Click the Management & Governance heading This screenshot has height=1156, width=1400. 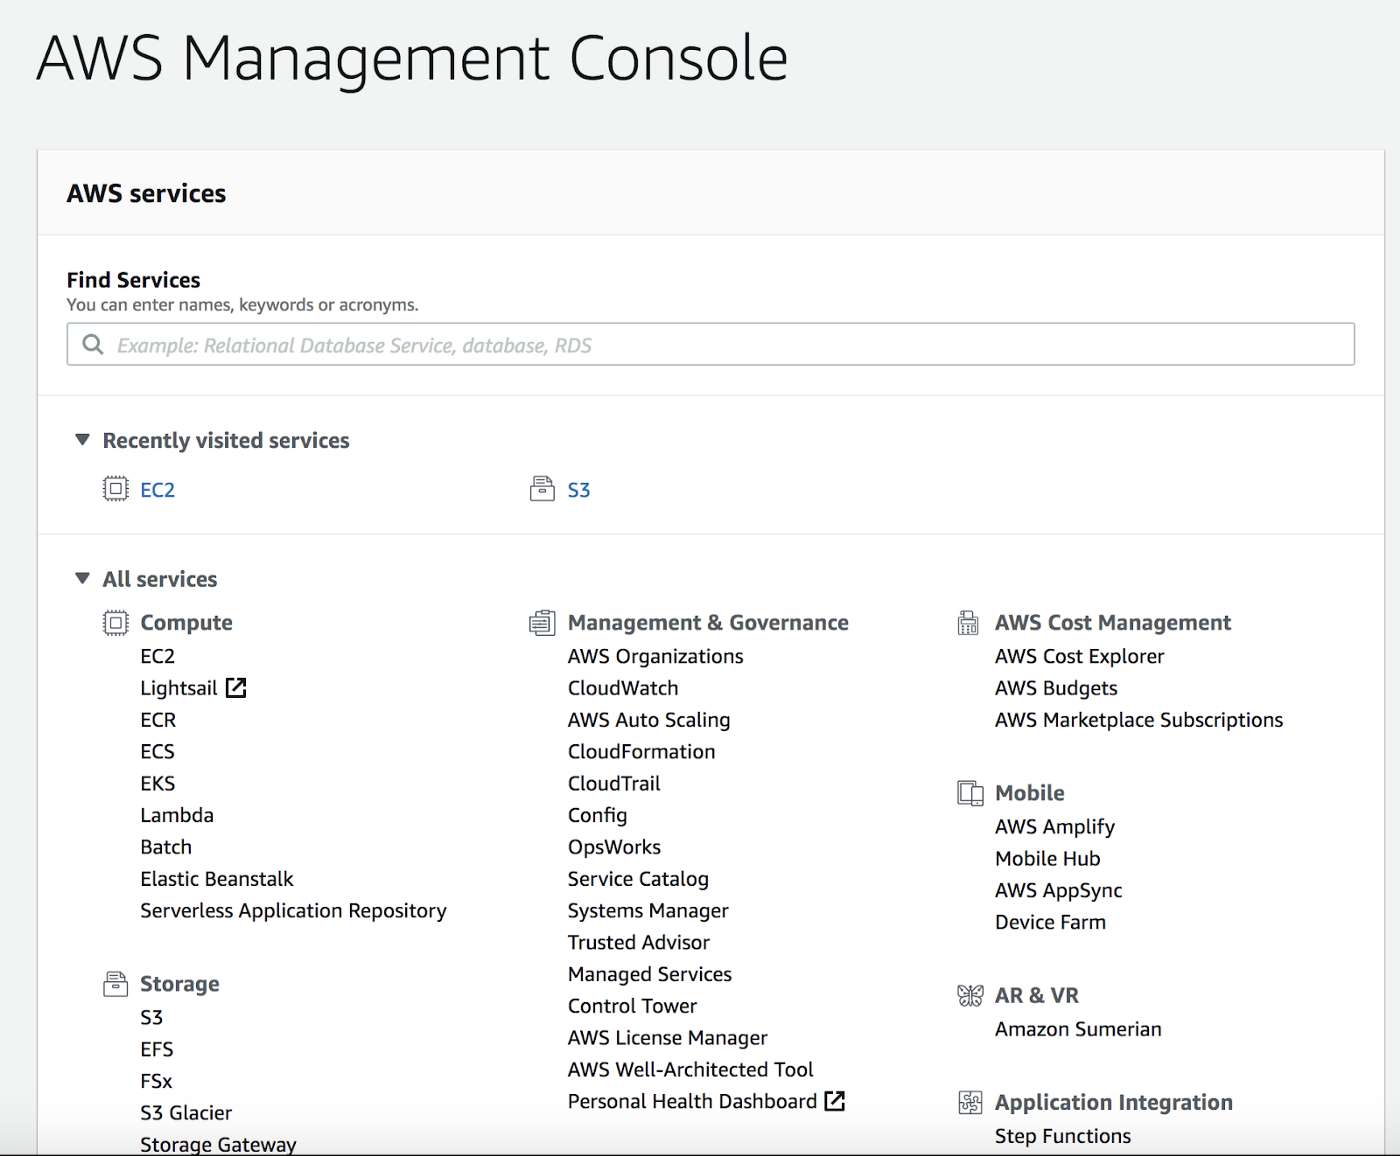(x=708, y=623)
